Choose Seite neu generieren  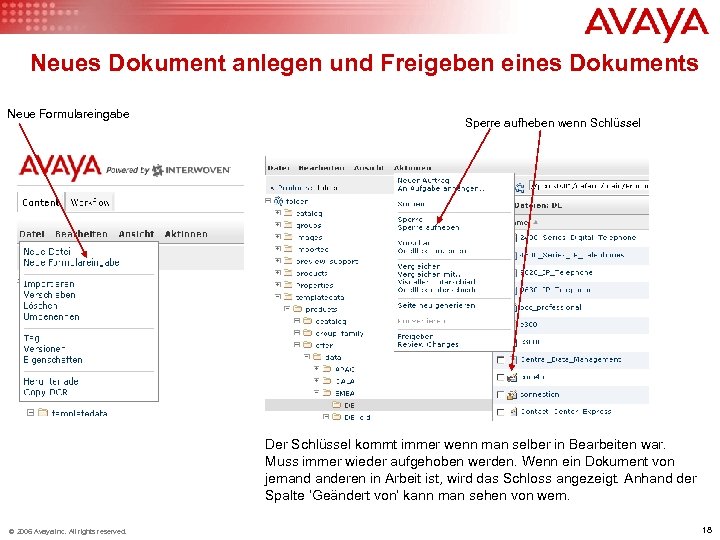[x=436, y=305]
